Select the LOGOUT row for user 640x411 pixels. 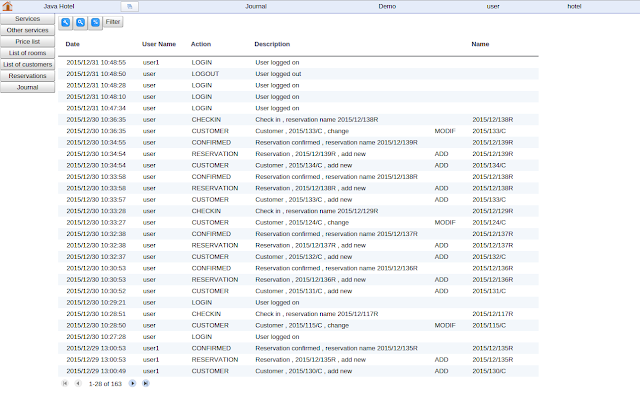tap(298, 74)
